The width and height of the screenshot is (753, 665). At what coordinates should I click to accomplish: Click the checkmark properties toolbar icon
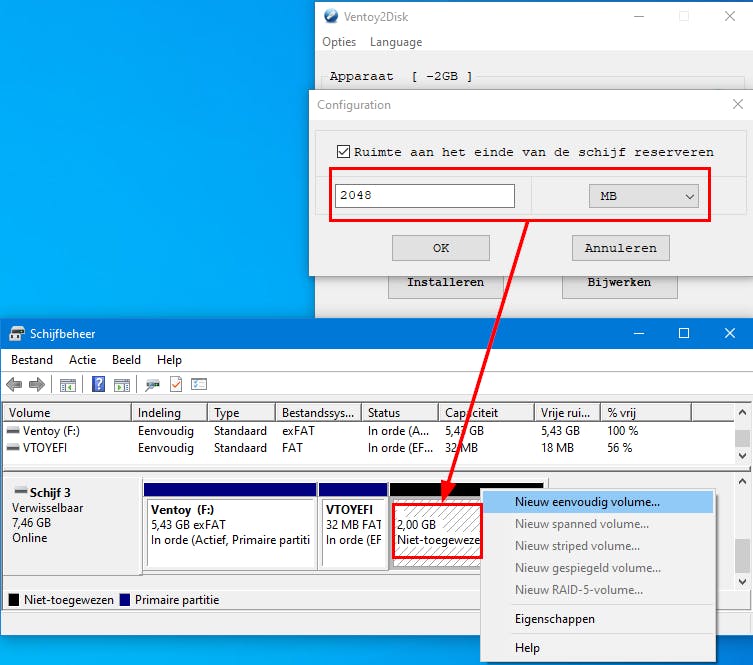176,384
